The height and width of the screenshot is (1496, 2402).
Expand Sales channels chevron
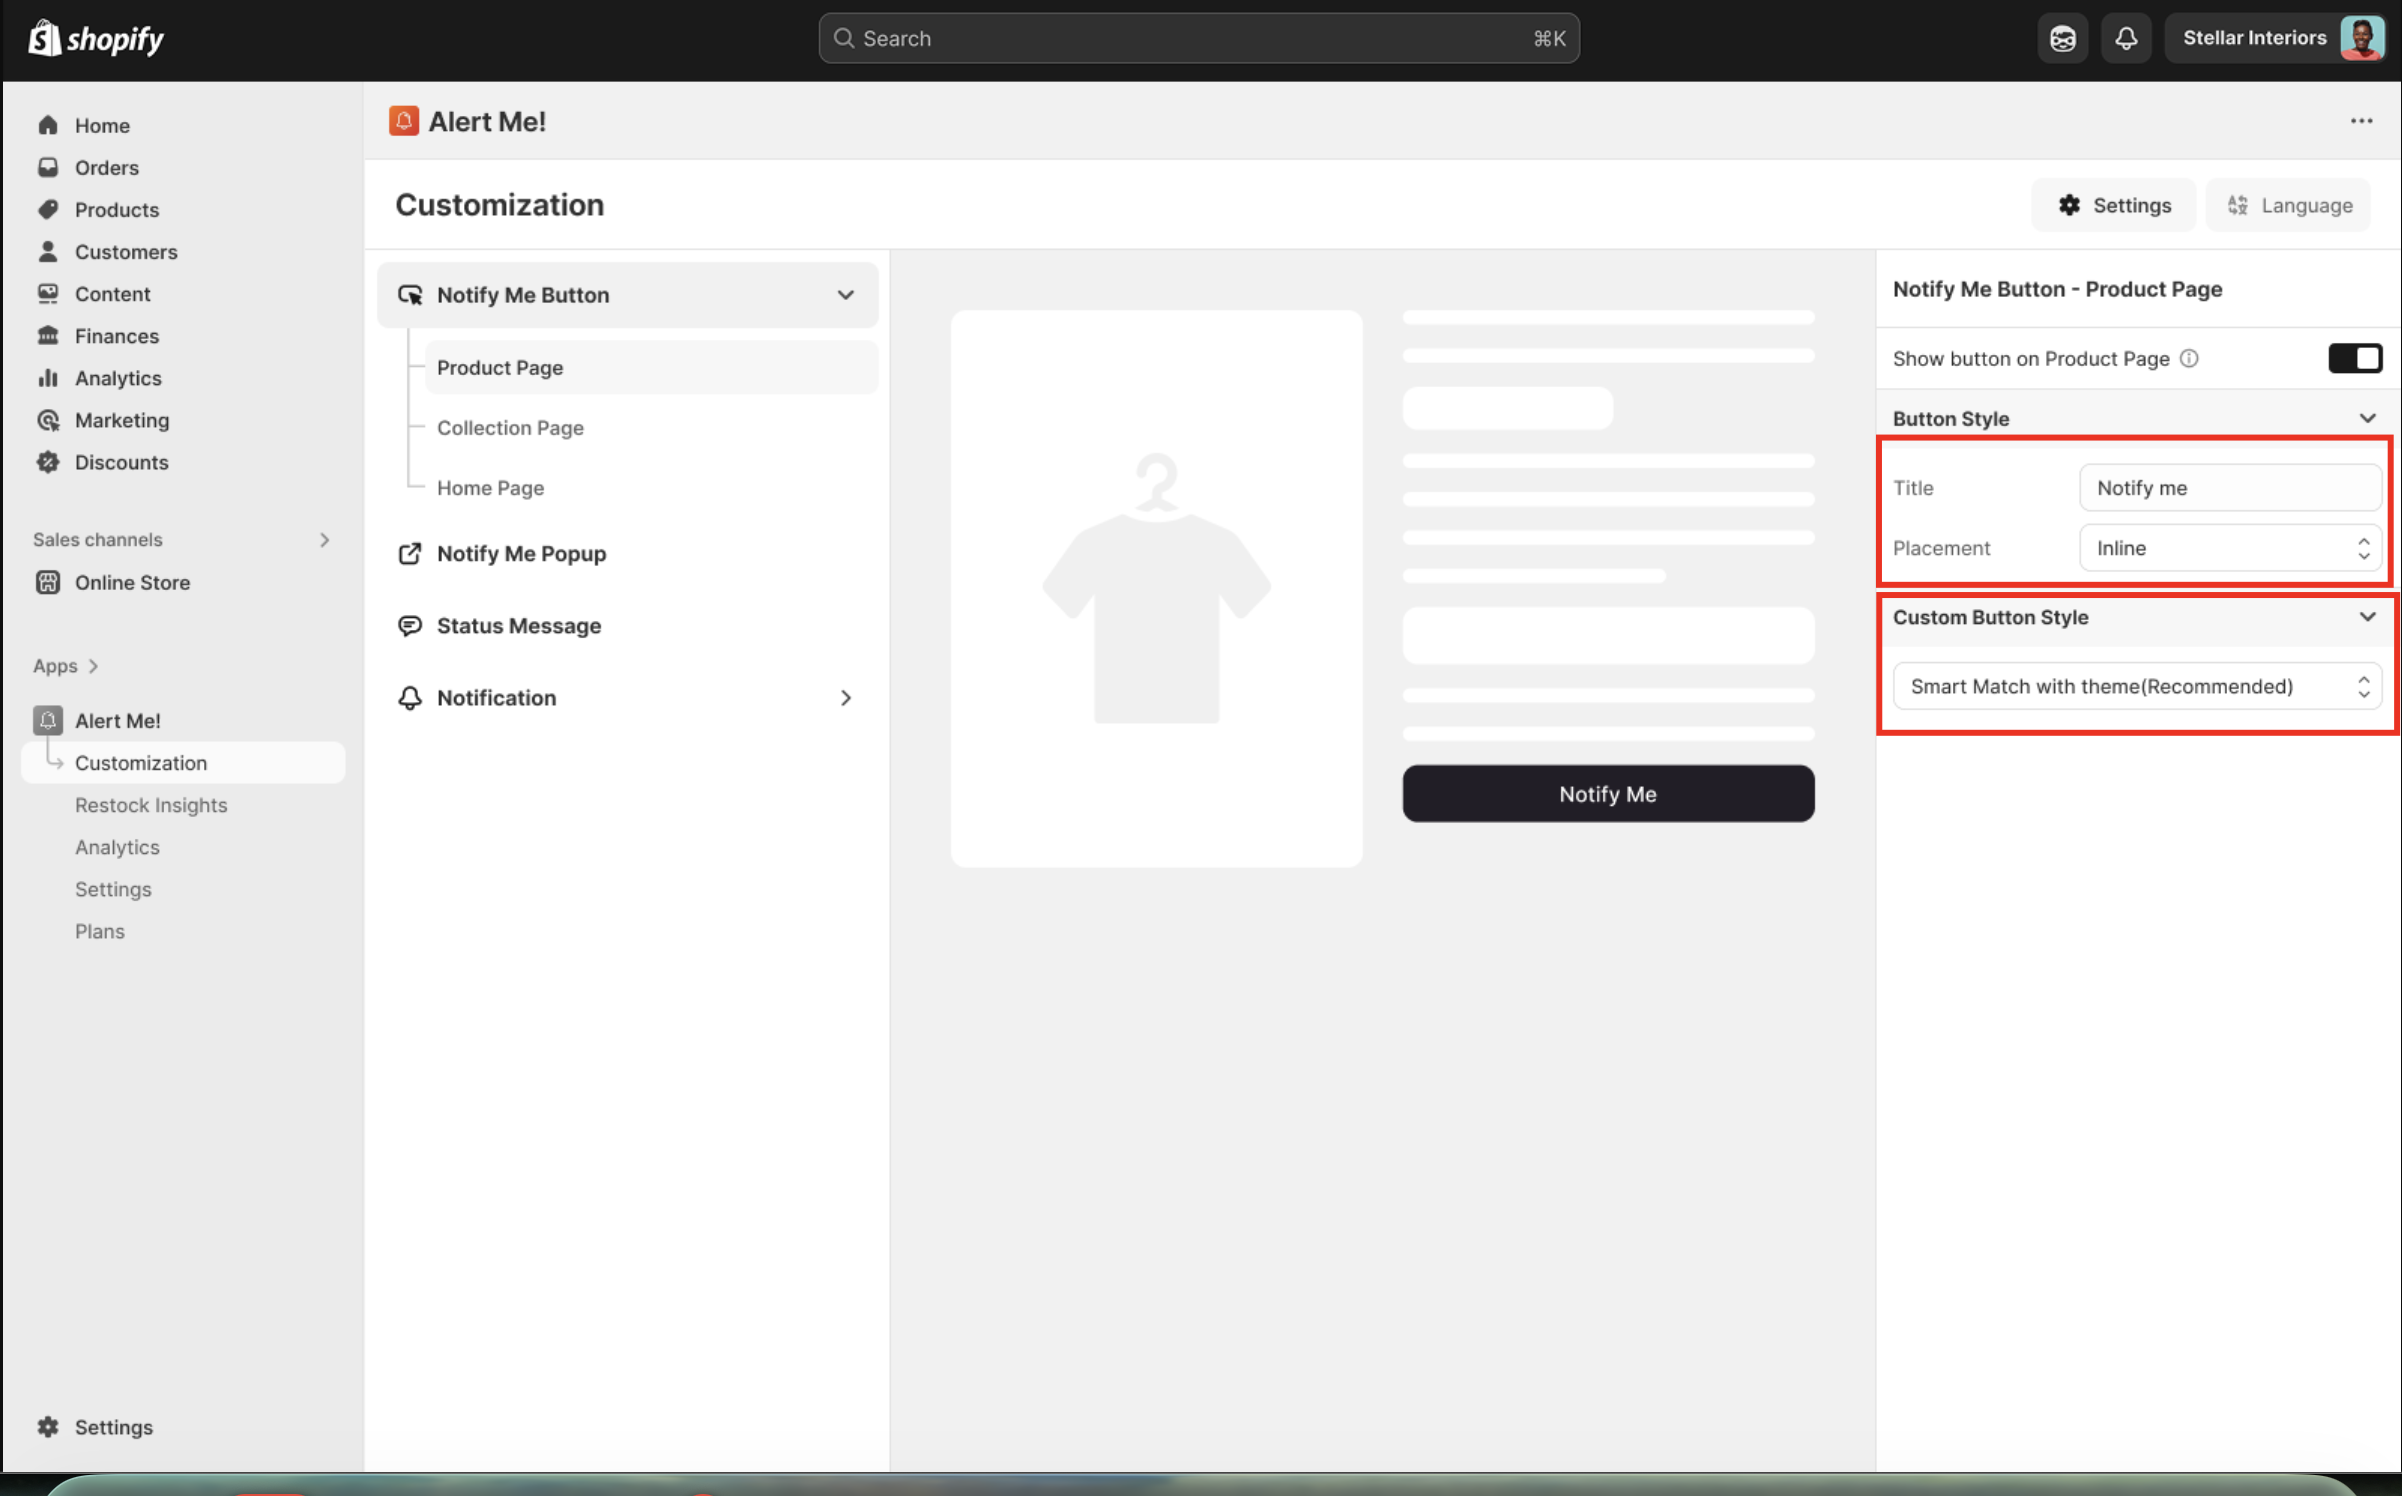pos(324,539)
